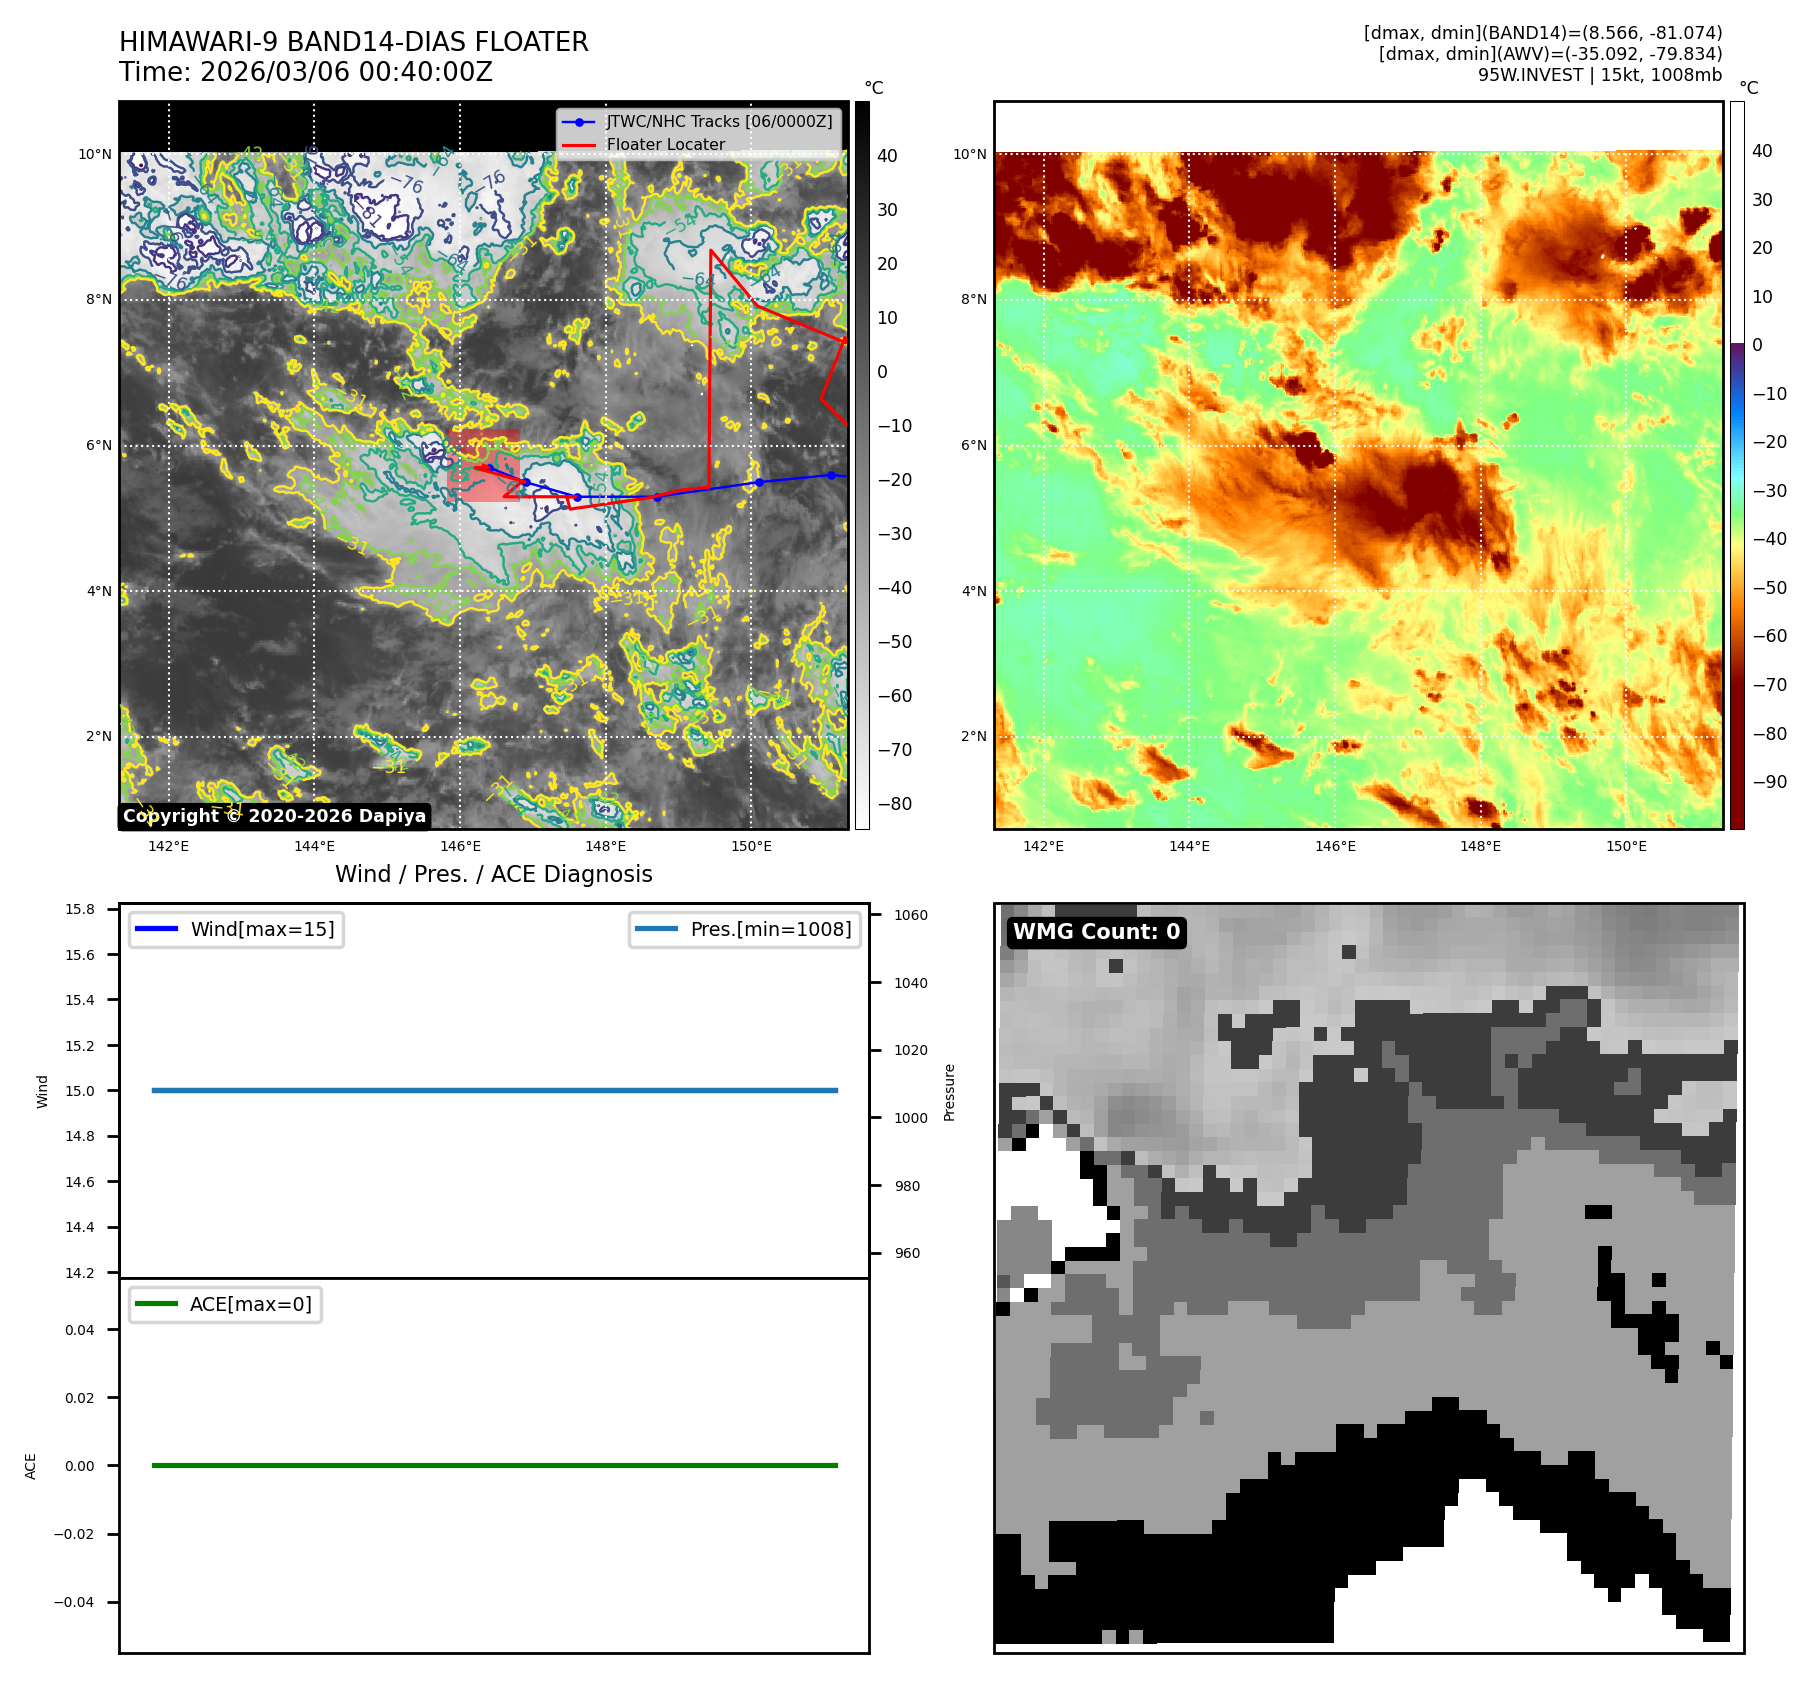
Task: Click the rainbow water vapor colorbar
Action: [x=1737, y=465]
